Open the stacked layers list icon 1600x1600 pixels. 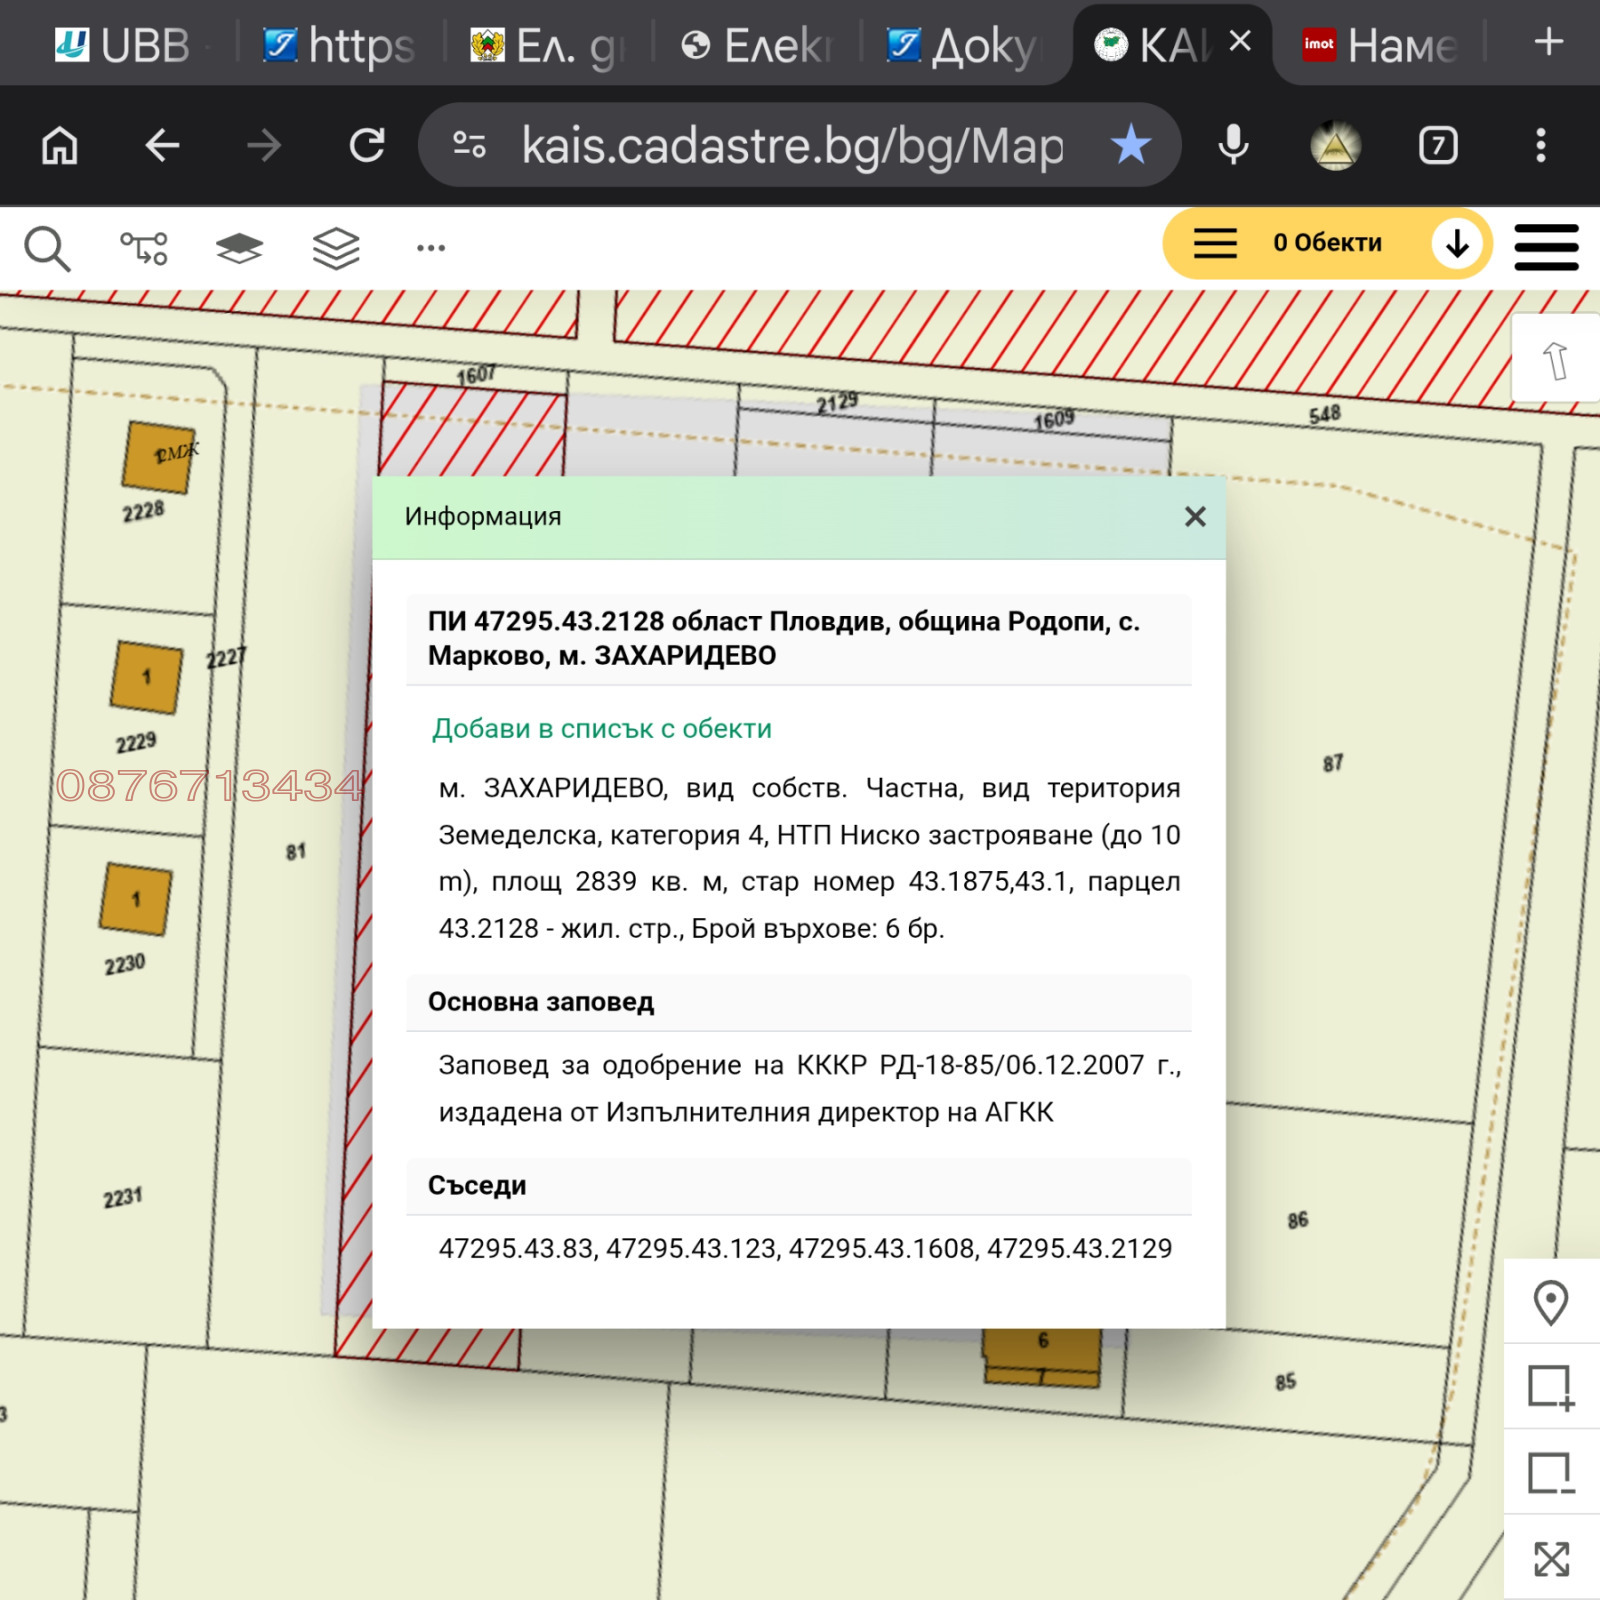click(336, 248)
